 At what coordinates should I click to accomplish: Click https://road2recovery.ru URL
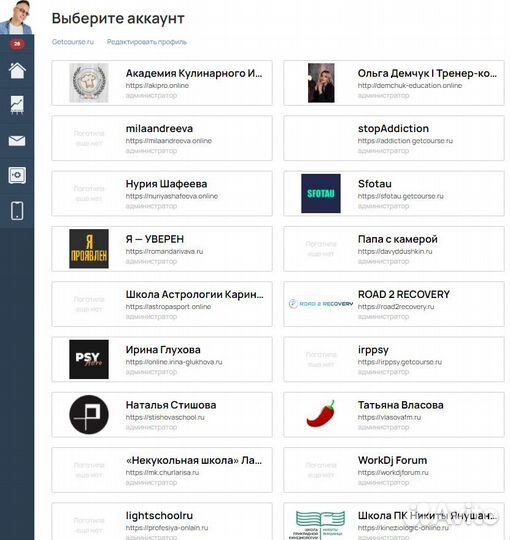tap(396, 307)
